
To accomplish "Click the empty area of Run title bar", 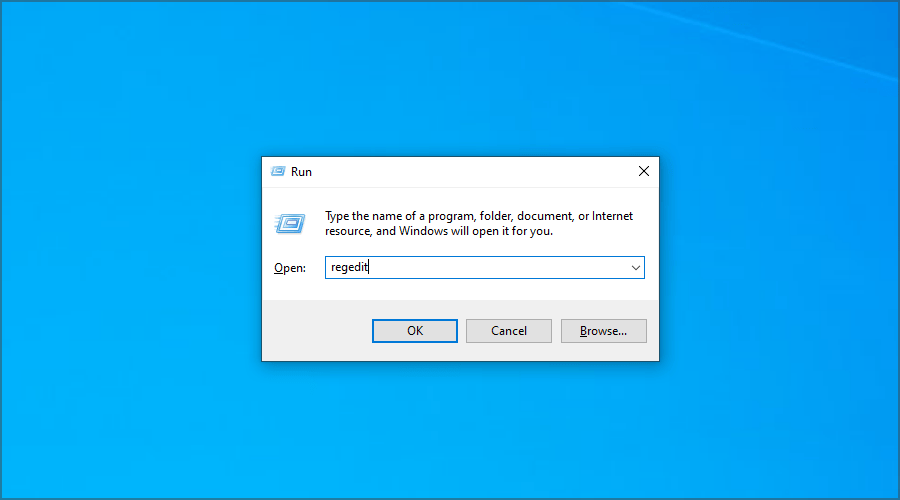I will click(470, 171).
